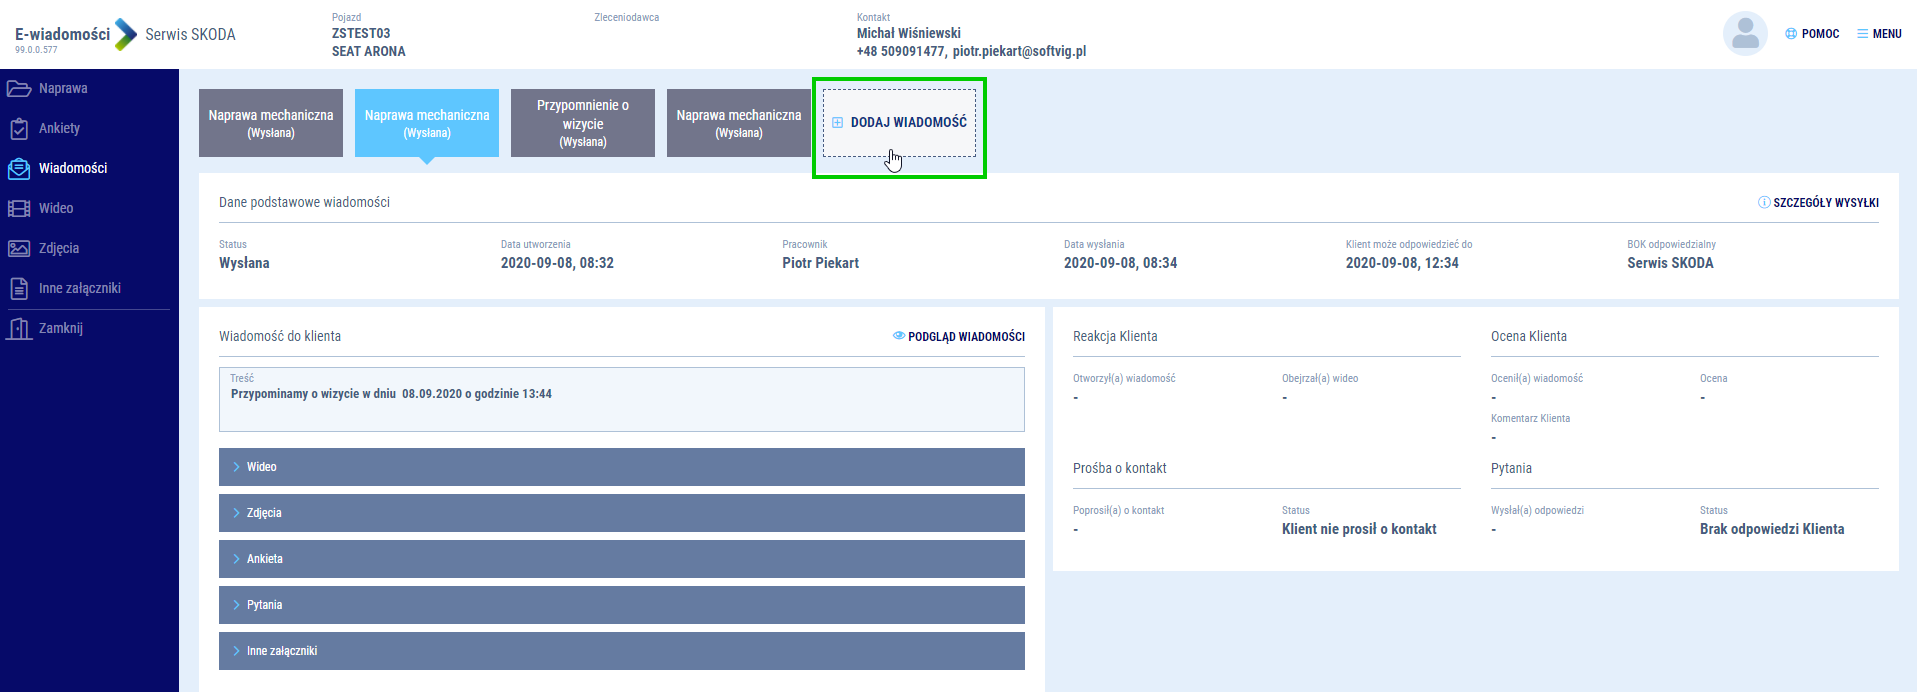
Task: Expand the Zdjęcia accordion row
Action: (x=621, y=513)
